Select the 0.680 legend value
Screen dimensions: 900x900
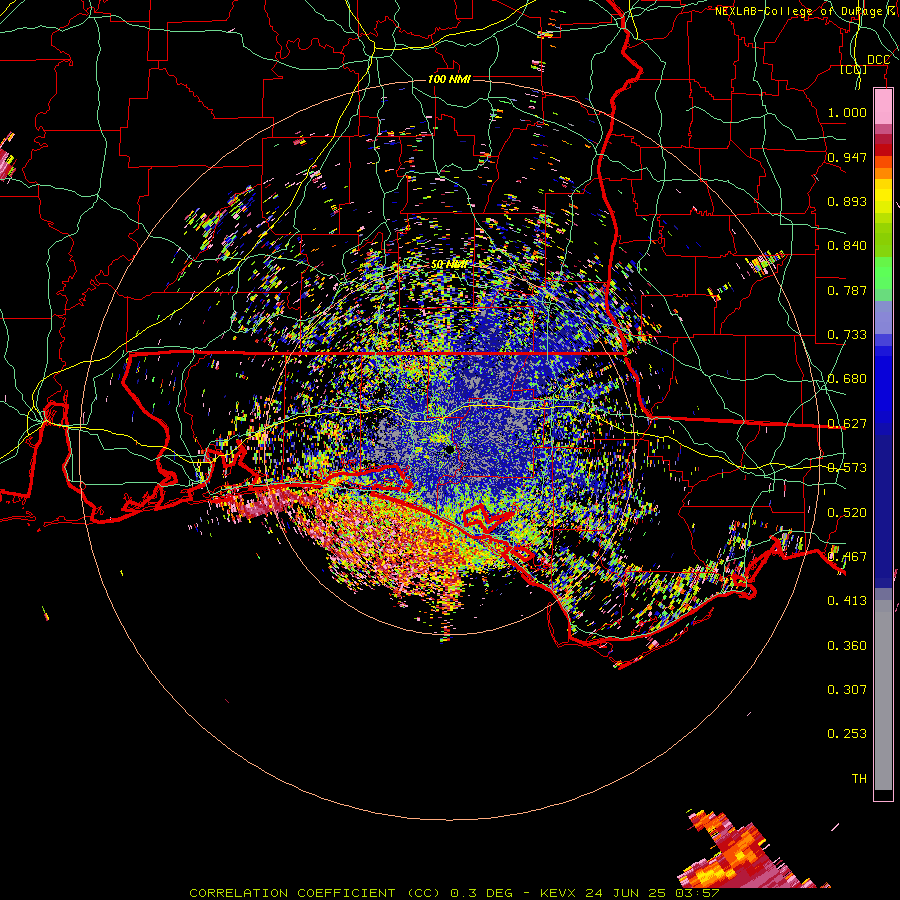(847, 379)
